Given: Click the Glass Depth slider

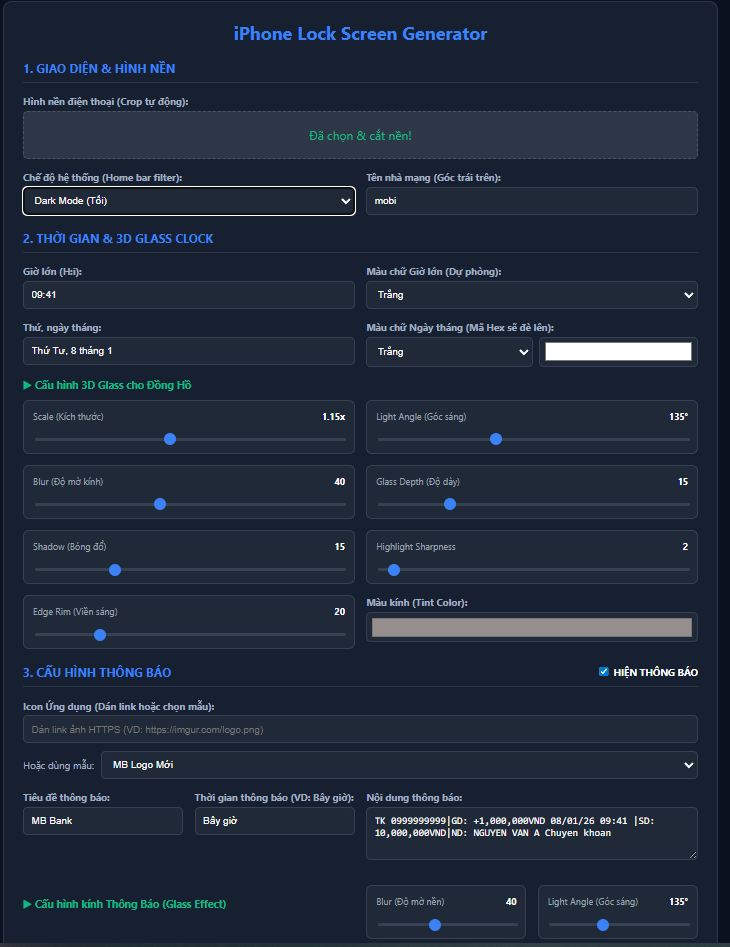Looking at the screenshot, I should point(532,504).
